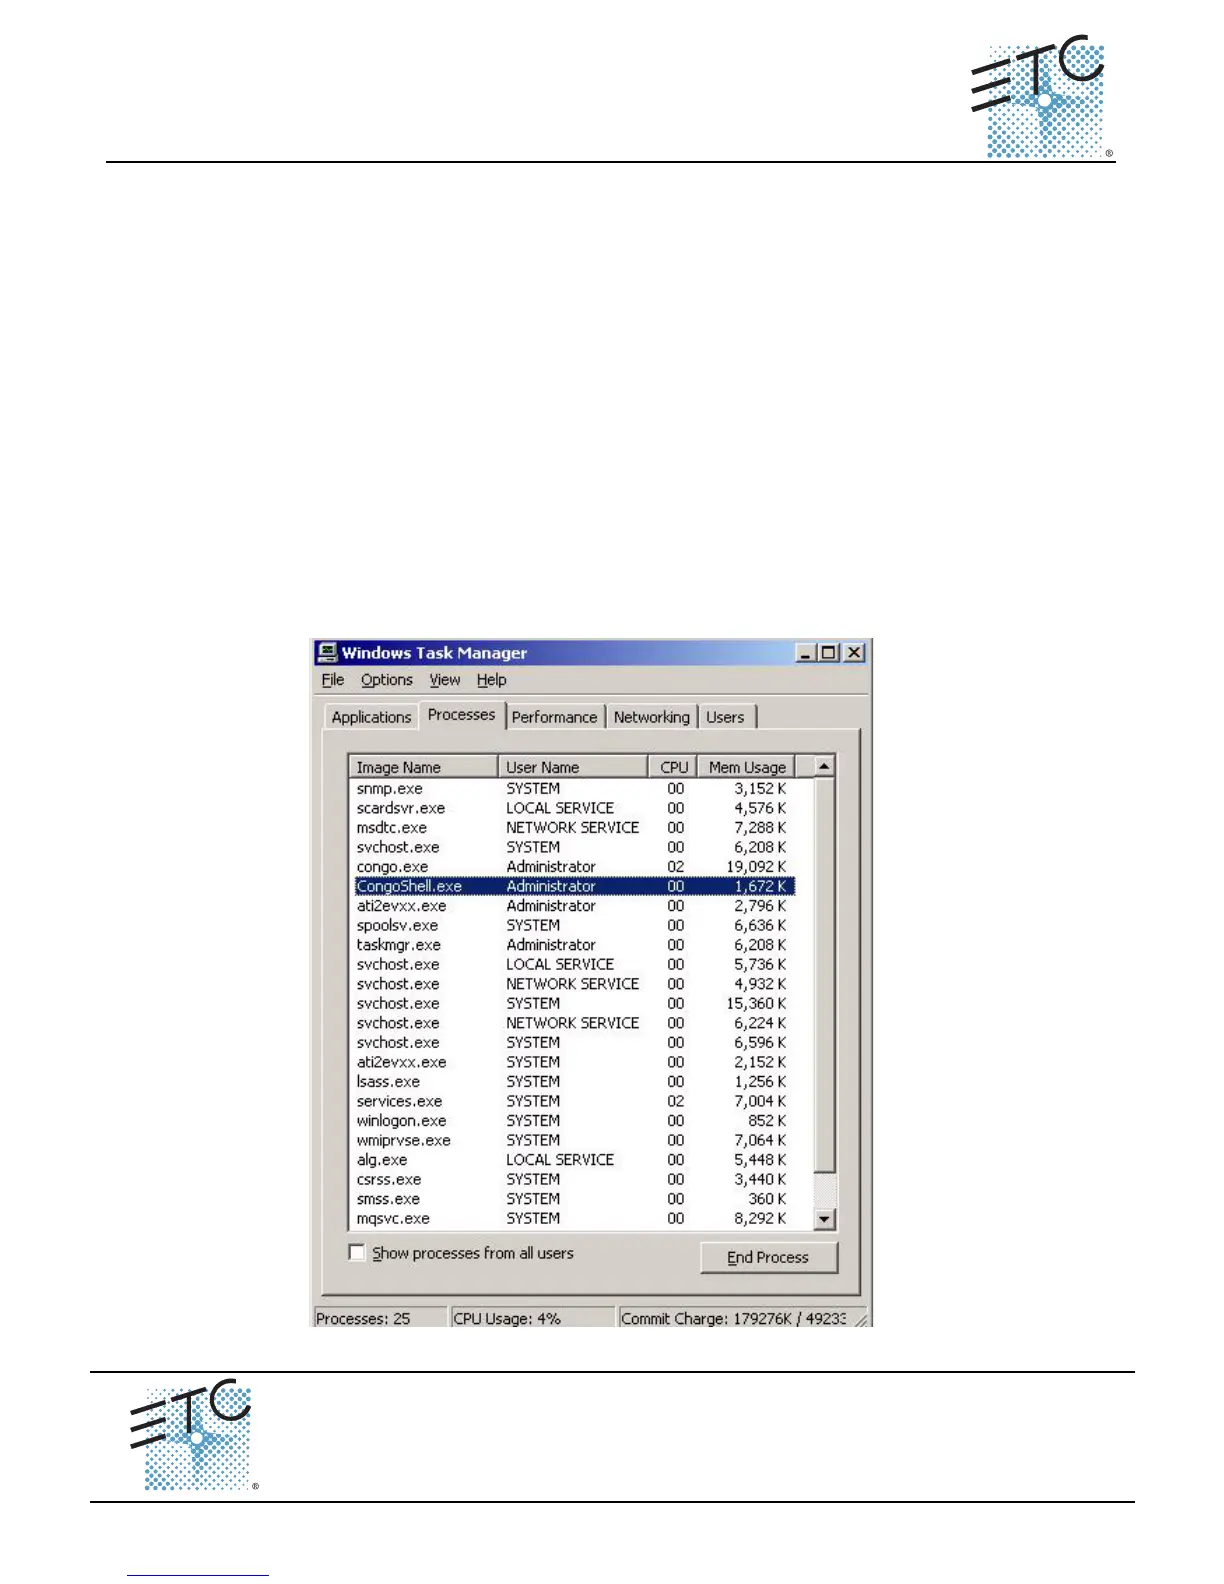
Task: Select the spoolsv.exe process row
Action: (x=572, y=925)
